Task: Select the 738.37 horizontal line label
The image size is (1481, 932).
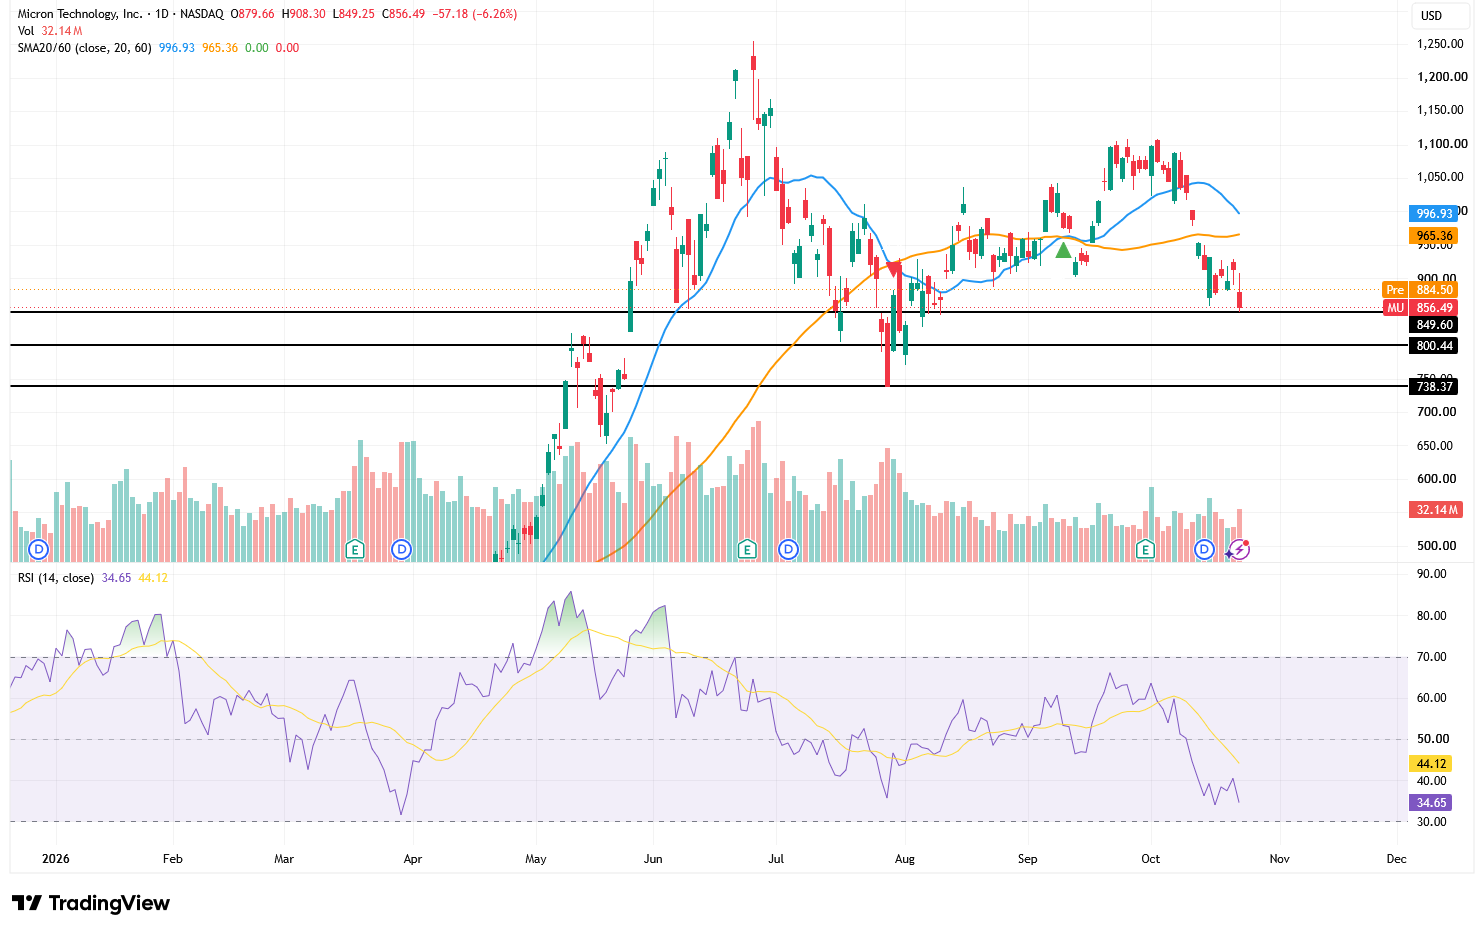Action: click(1434, 387)
